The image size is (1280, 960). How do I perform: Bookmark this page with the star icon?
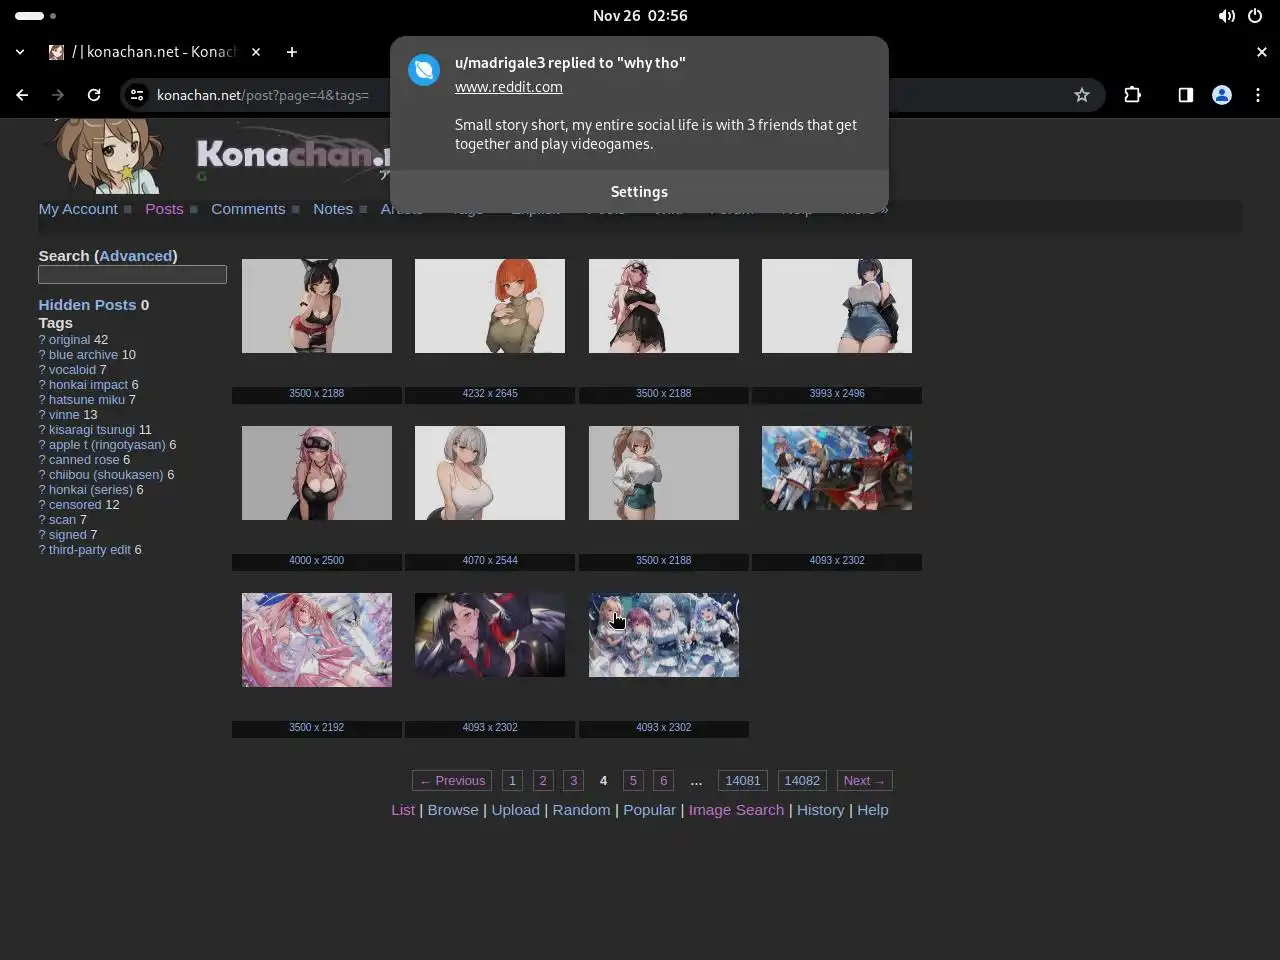1081,95
